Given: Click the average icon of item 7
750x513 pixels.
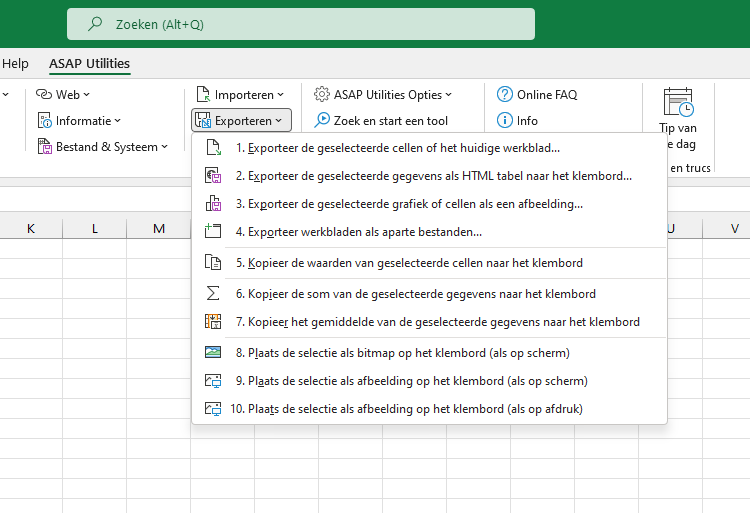Looking at the screenshot, I should coord(213,321).
